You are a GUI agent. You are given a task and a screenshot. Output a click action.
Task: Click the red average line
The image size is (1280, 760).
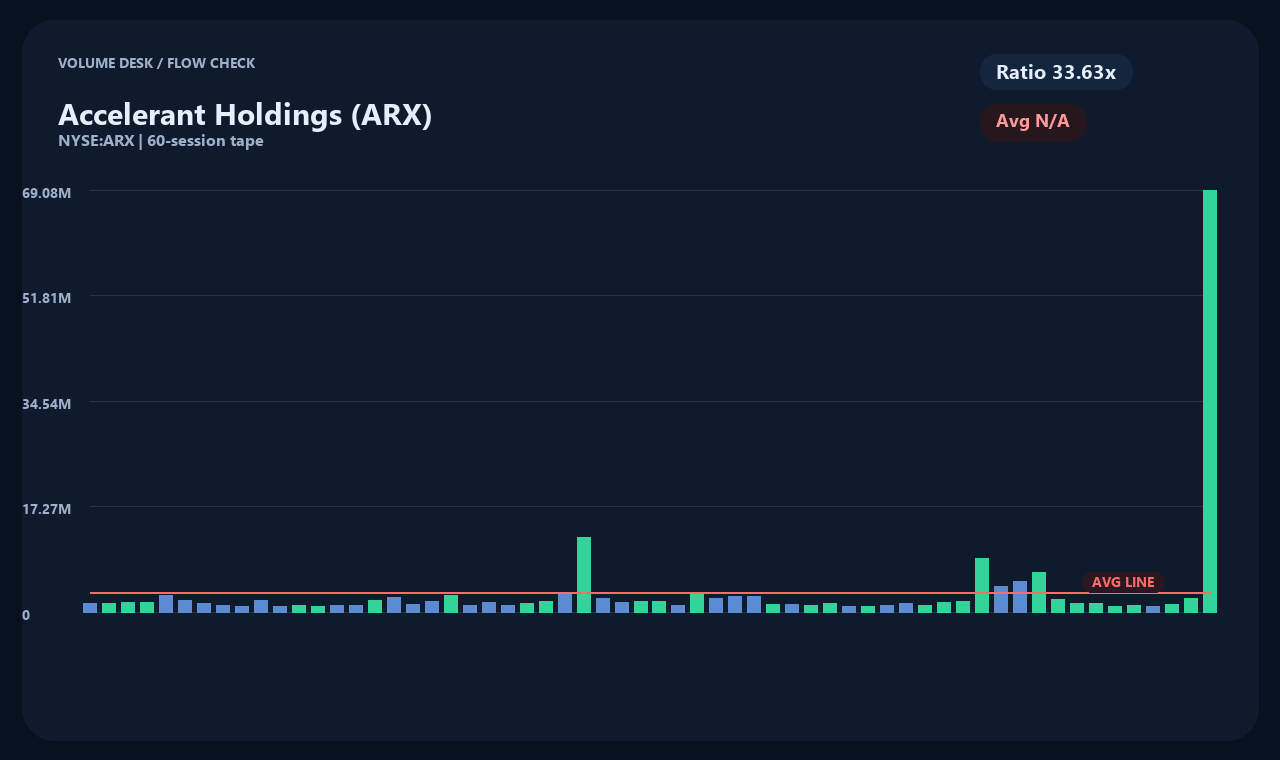[650, 593]
